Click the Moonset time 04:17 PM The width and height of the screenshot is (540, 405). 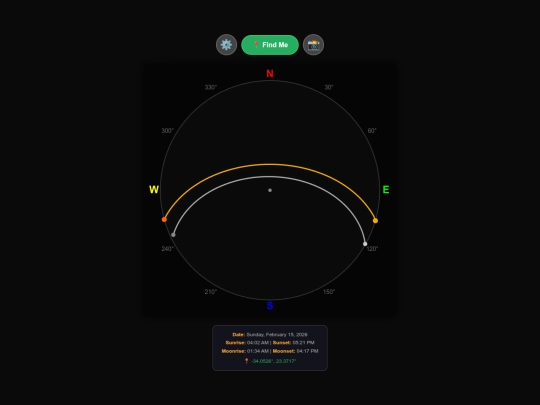pos(308,351)
